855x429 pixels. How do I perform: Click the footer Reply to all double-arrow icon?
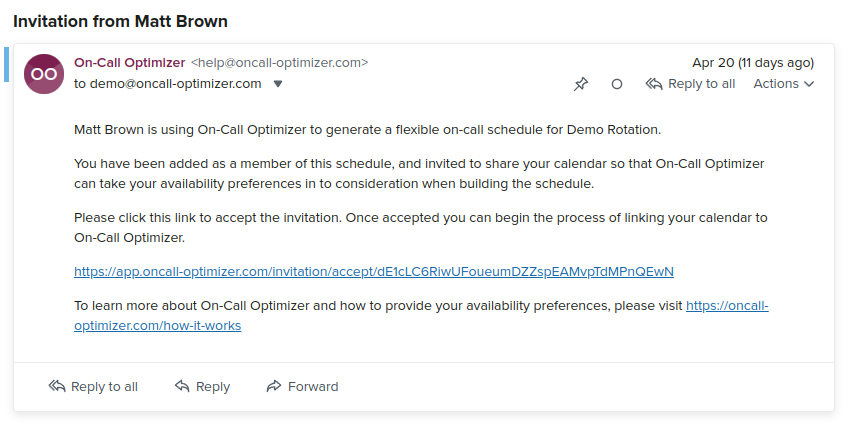click(57, 386)
